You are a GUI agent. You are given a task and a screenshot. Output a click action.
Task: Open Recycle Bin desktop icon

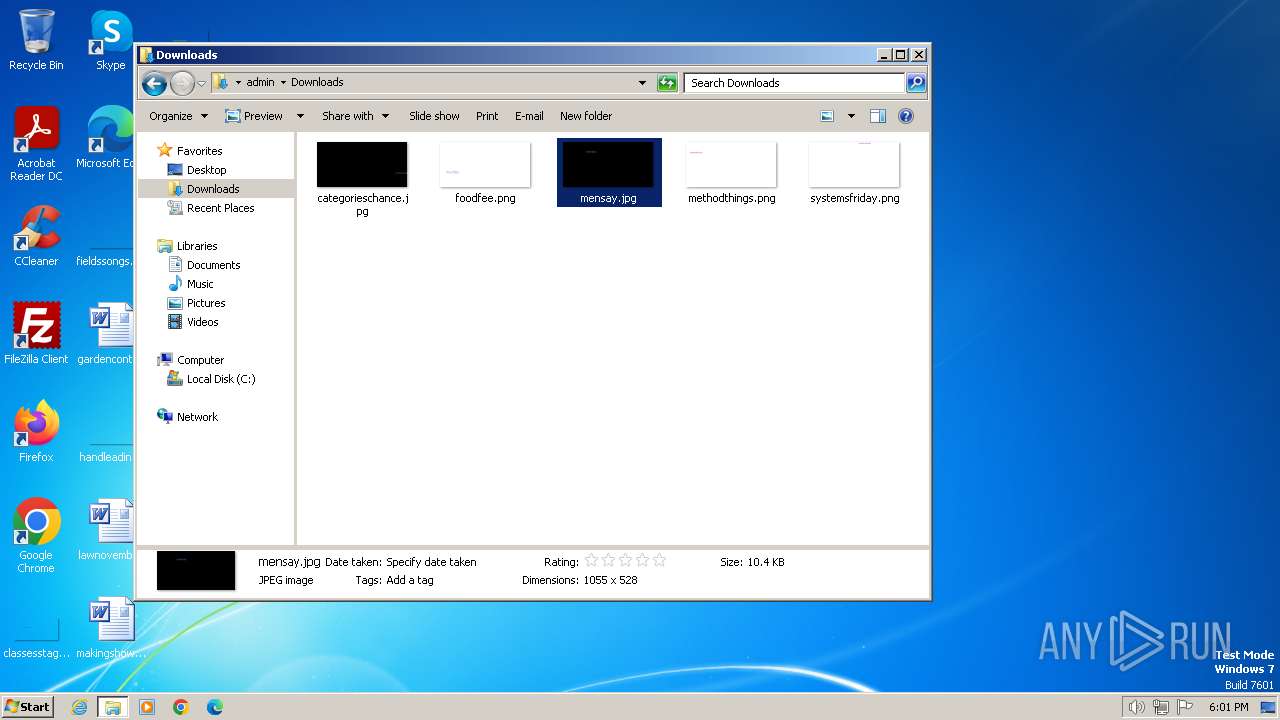[x=36, y=40]
